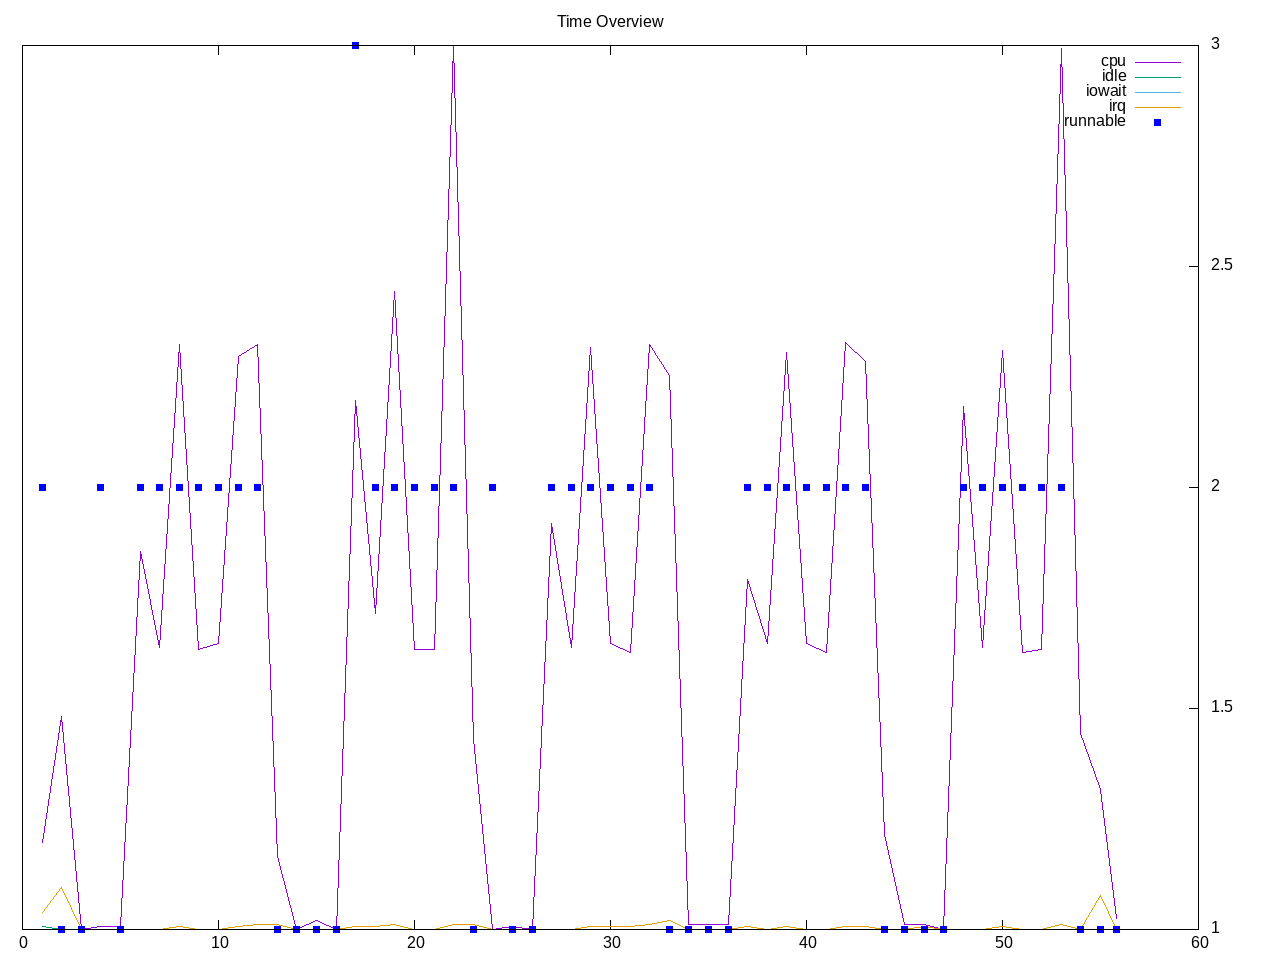This screenshot has height=960, width=1280.
Task: Click y-axis tick label '1.5'
Action: pyautogui.click(x=1222, y=707)
